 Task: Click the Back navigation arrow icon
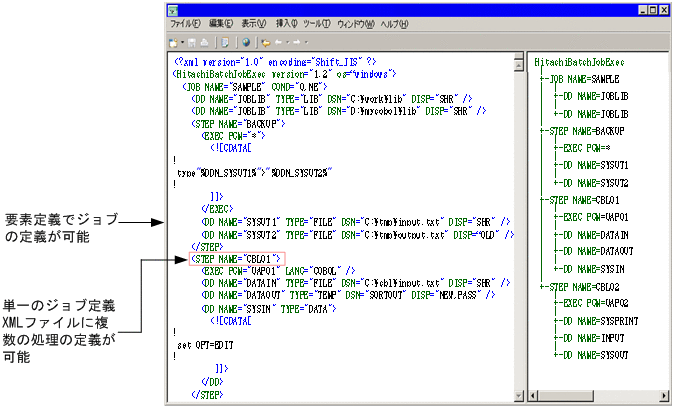(280, 42)
